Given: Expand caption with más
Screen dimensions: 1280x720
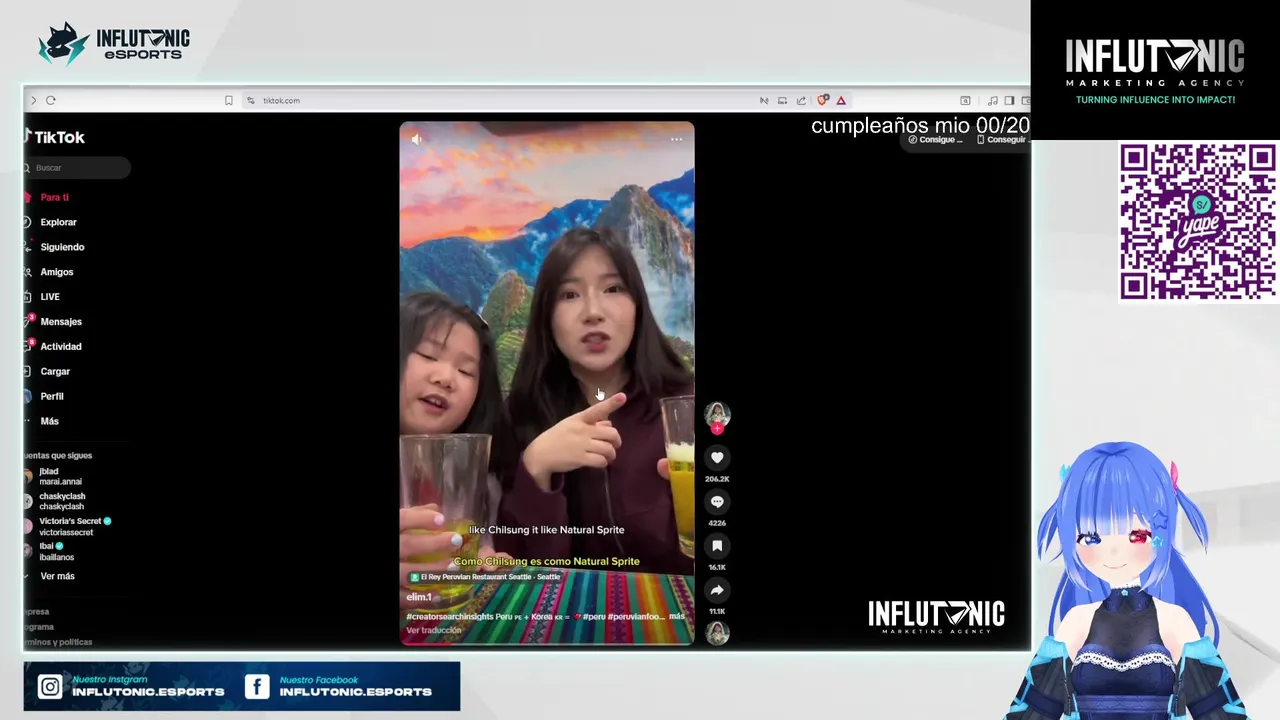Looking at the screenshot, I should (677, 617).
